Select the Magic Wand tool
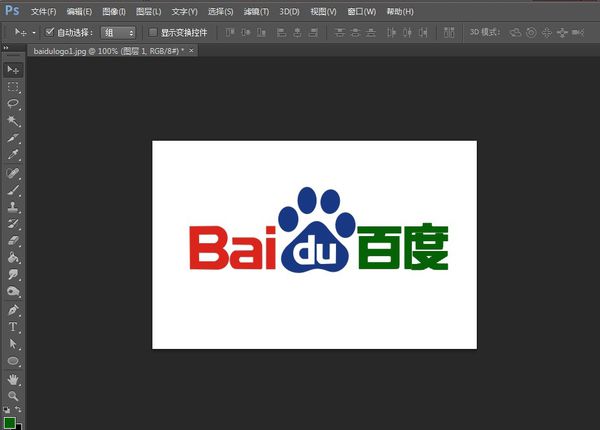The width and height of the screenshot is (600, 430). point(13,121)
